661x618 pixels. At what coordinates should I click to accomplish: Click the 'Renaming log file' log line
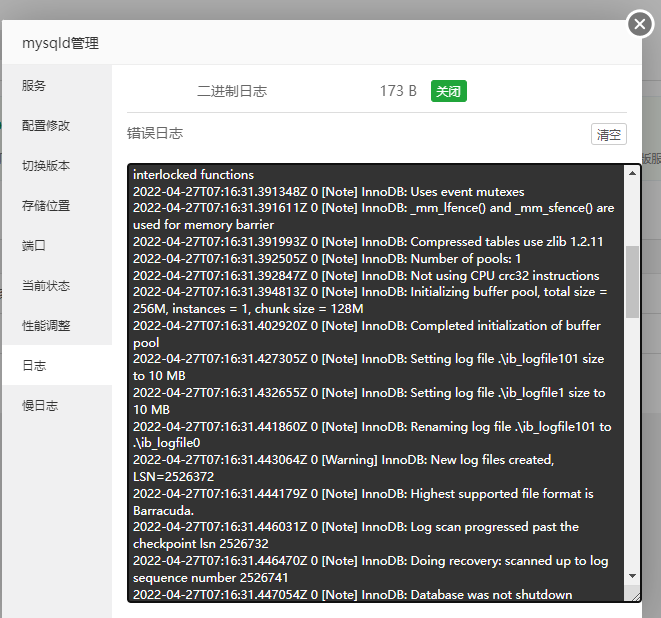[372, 435]
